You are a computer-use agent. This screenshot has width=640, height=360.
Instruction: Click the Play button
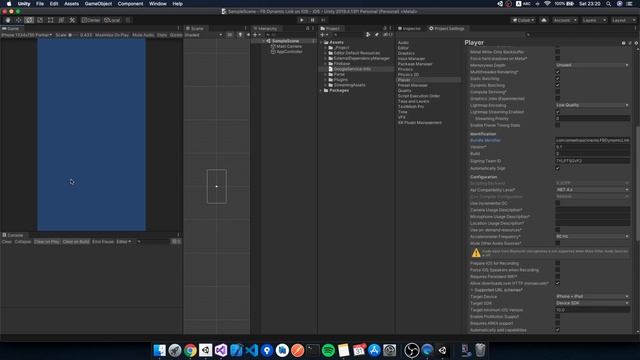pos(302,20)
